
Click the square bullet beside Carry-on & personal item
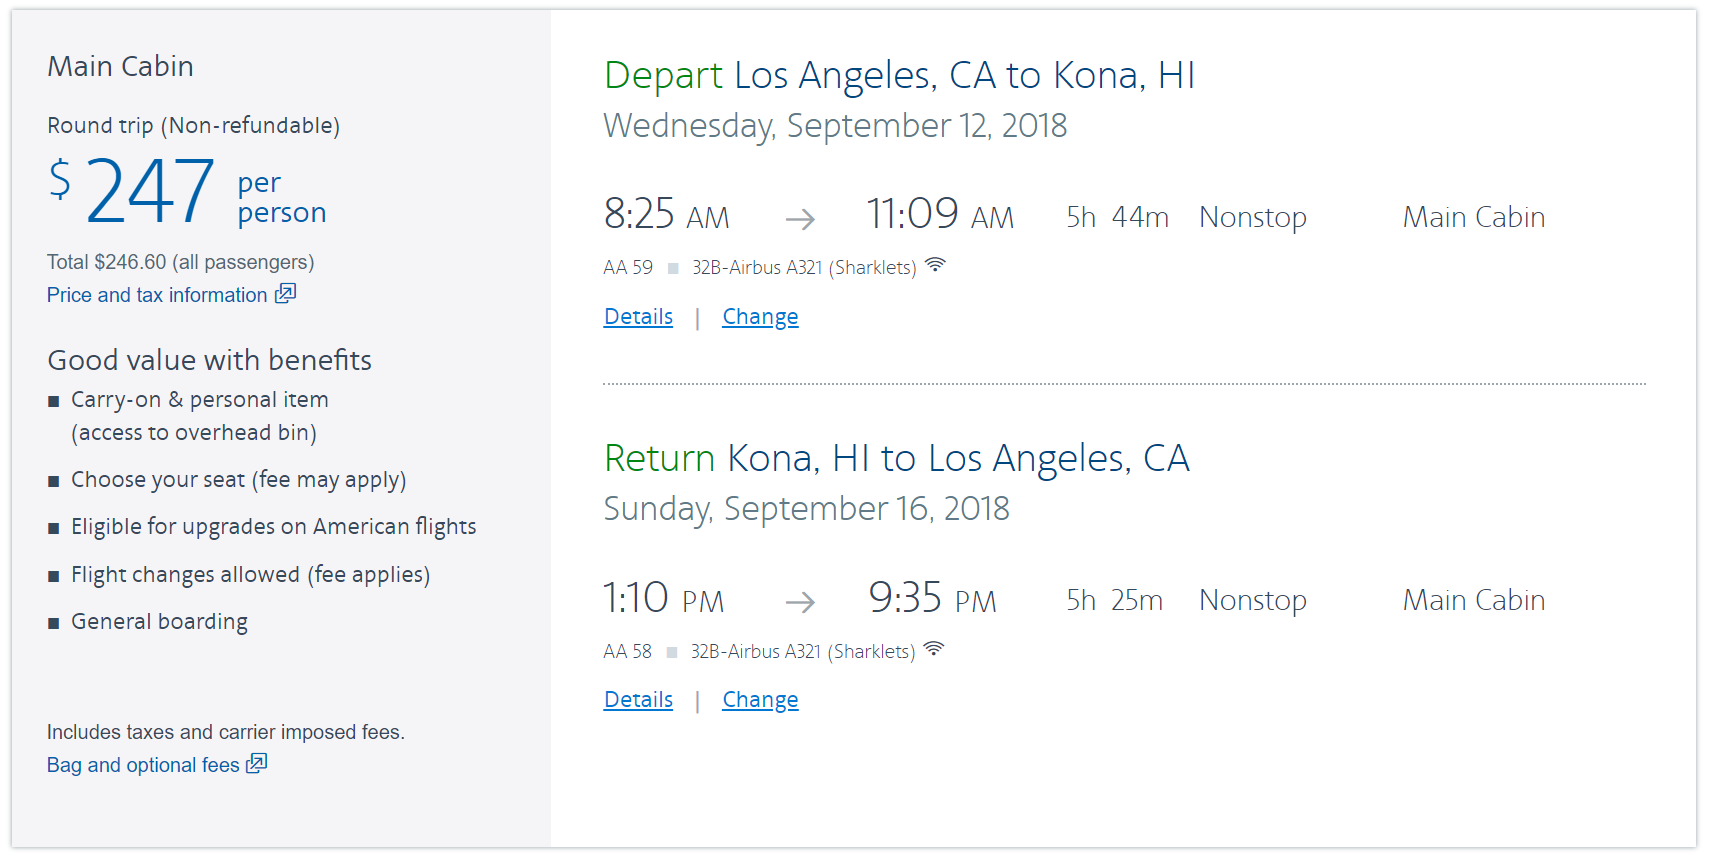tap(54, 401)
